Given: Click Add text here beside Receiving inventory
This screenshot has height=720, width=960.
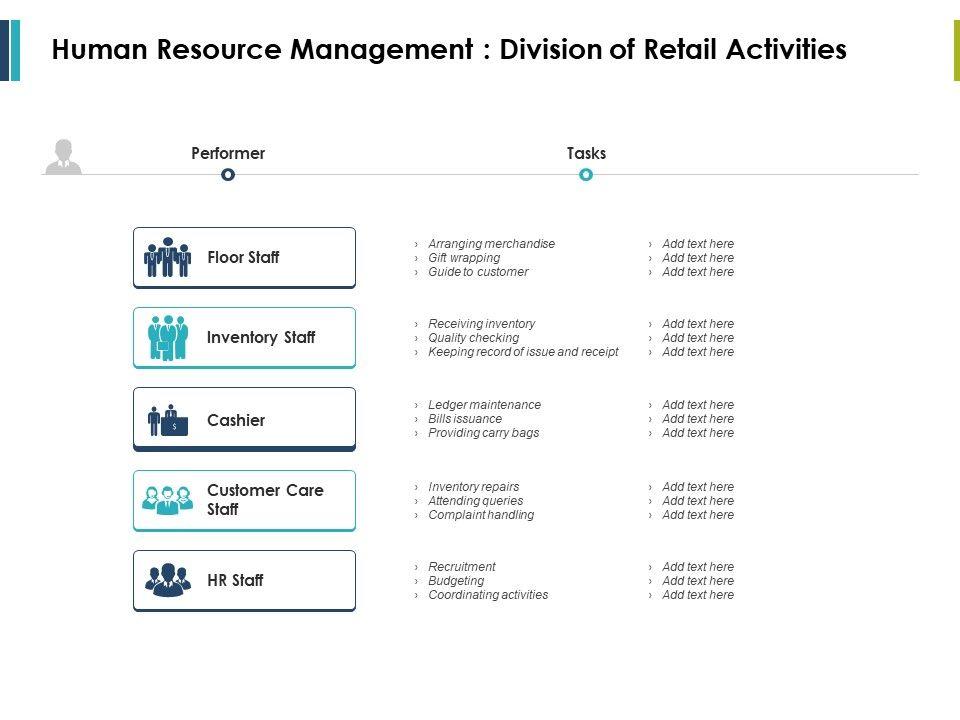Looking at the screenshot, I should coord(698,324).
